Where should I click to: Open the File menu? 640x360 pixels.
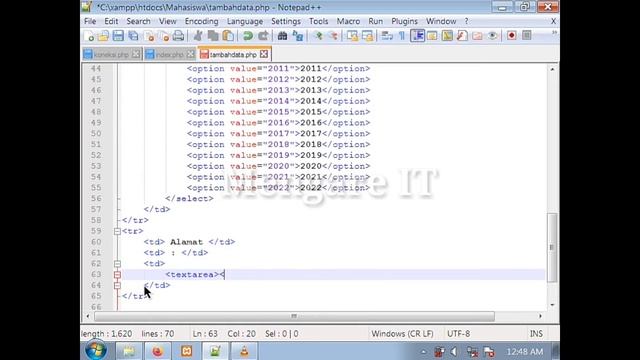90,21
